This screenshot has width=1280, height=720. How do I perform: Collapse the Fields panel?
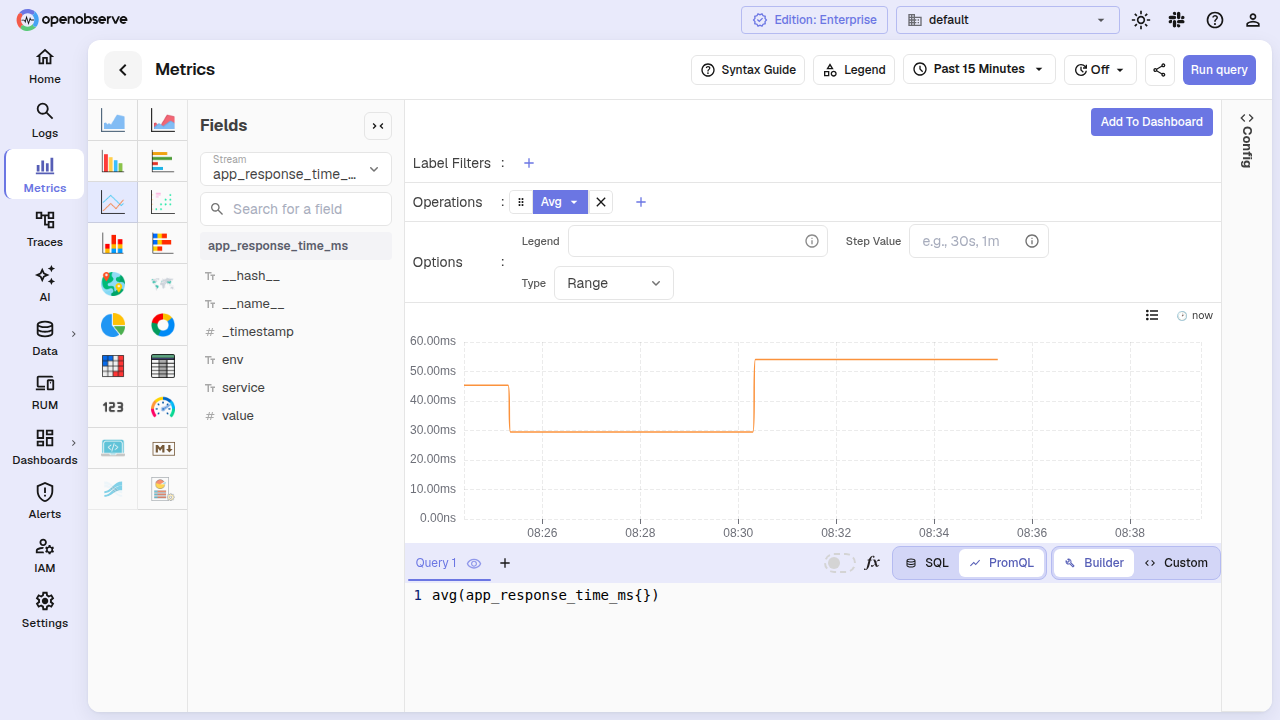click(378, 125)
